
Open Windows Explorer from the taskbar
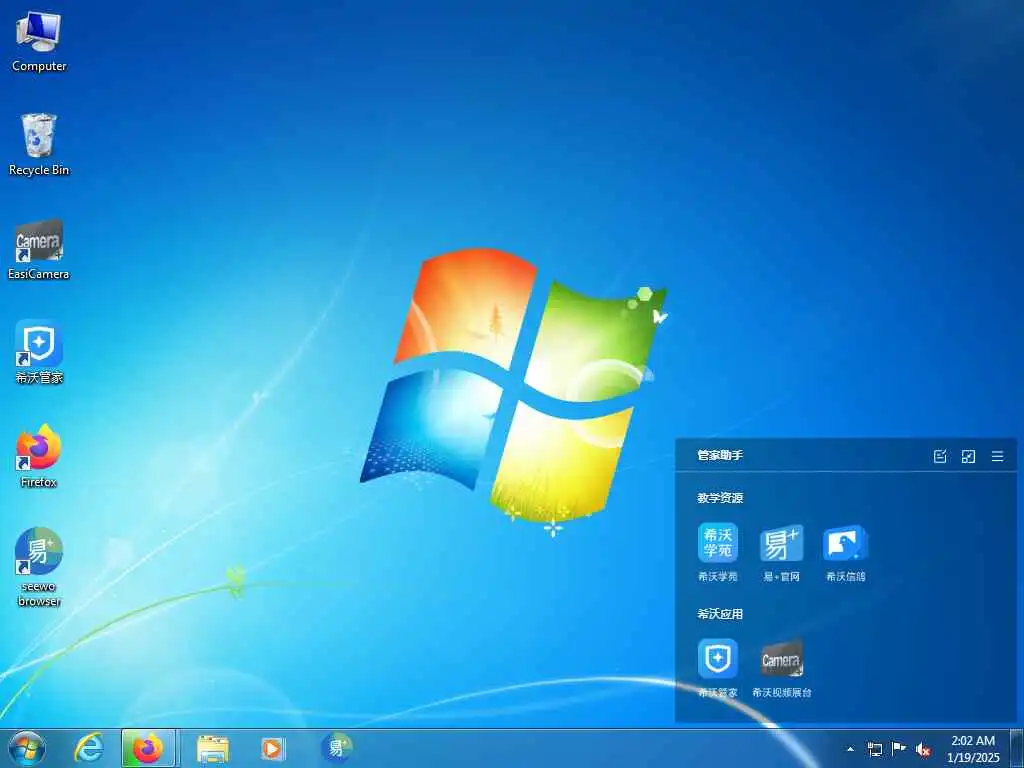point(212,748)
